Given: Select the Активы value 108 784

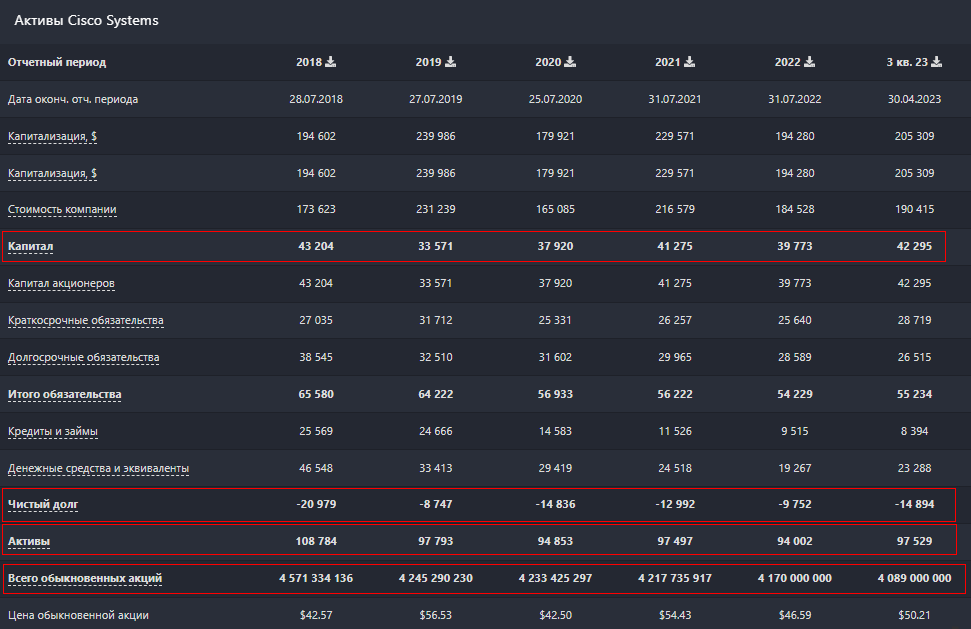Looking at the screenshot, I should pyautogui.click(x=316, y=541).
